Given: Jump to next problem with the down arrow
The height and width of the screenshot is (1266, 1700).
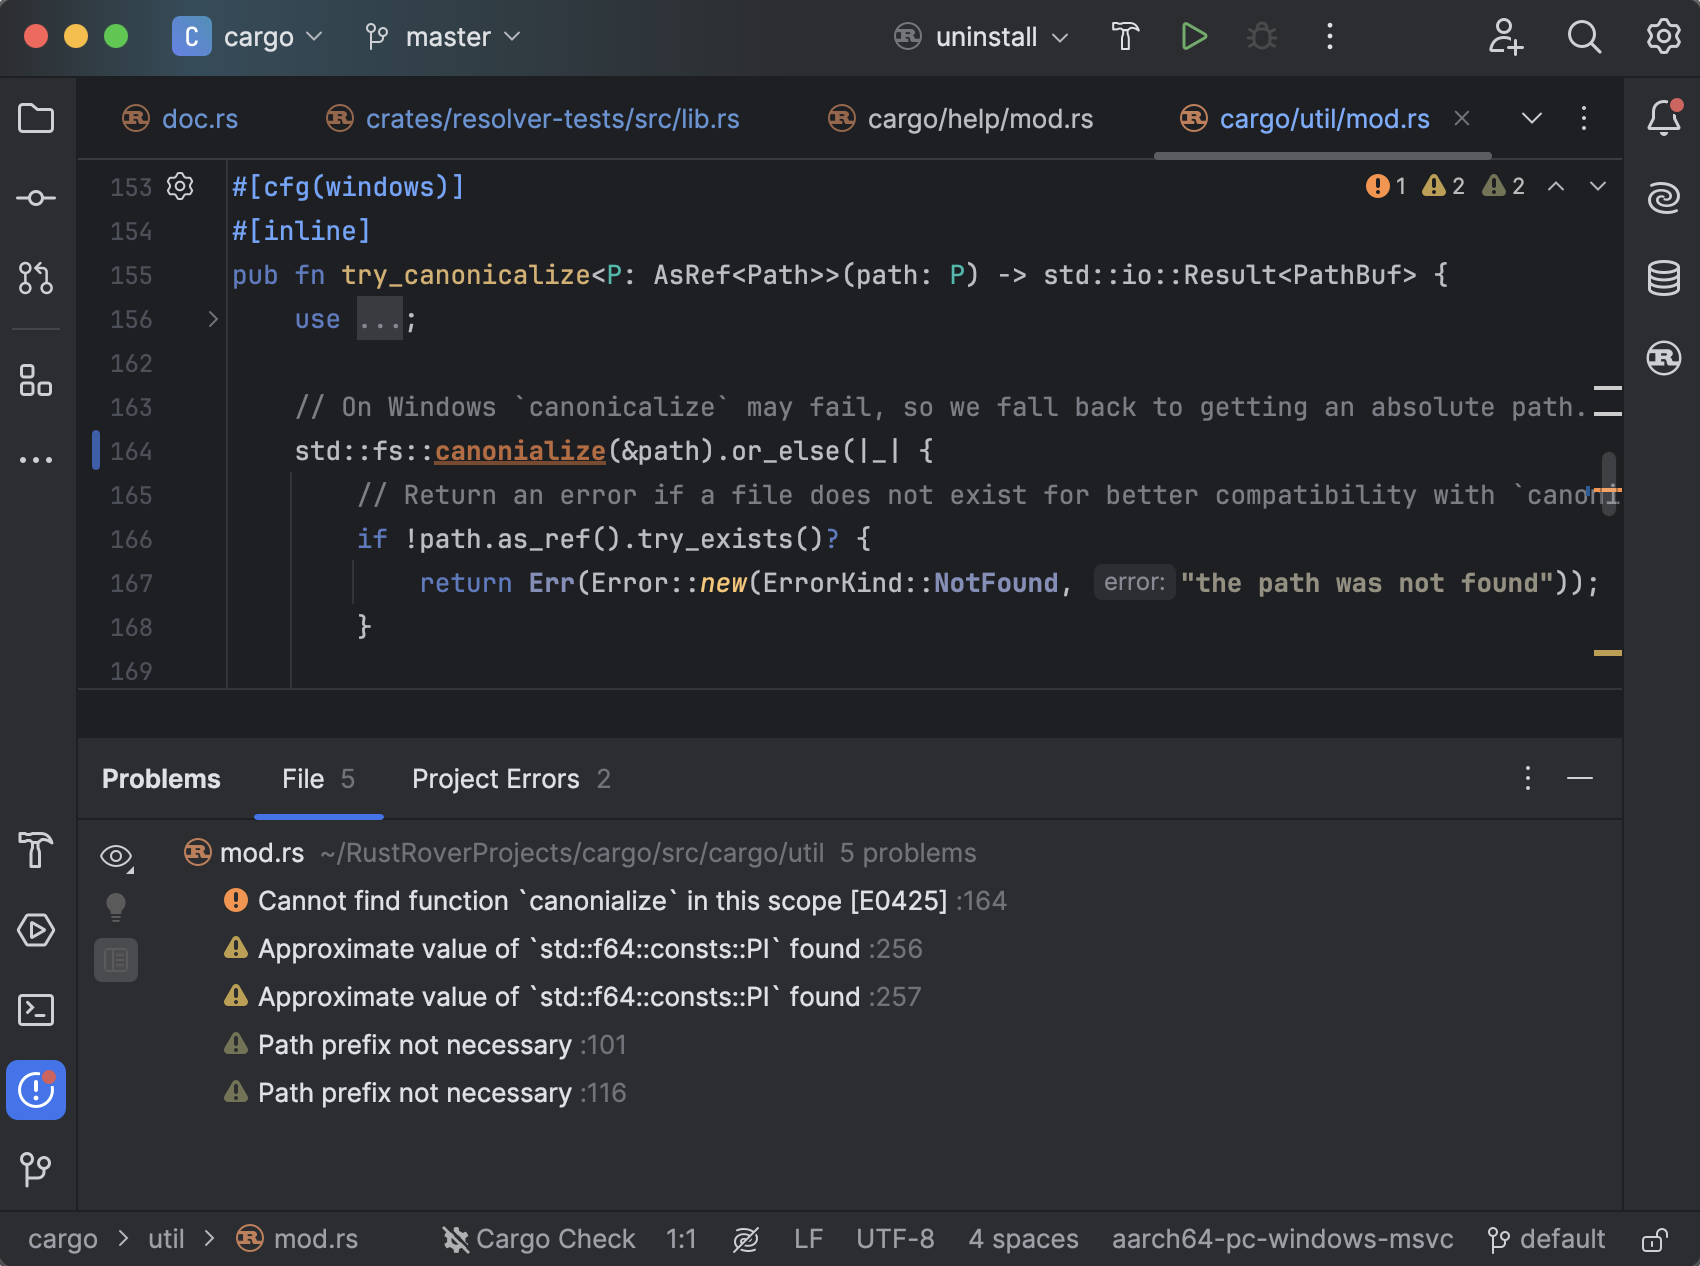Looking at the screenshot, I should (x=1597, y=186).
